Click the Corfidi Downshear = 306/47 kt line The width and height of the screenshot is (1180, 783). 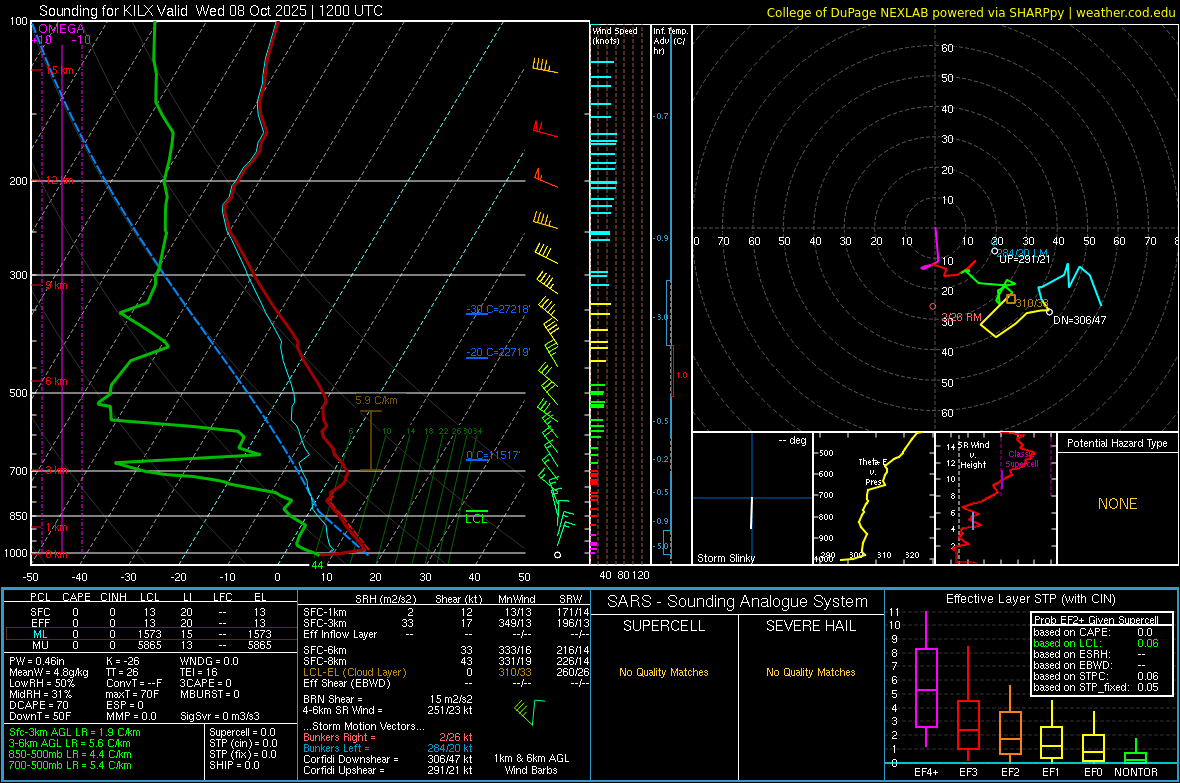(x=388, y=760)
